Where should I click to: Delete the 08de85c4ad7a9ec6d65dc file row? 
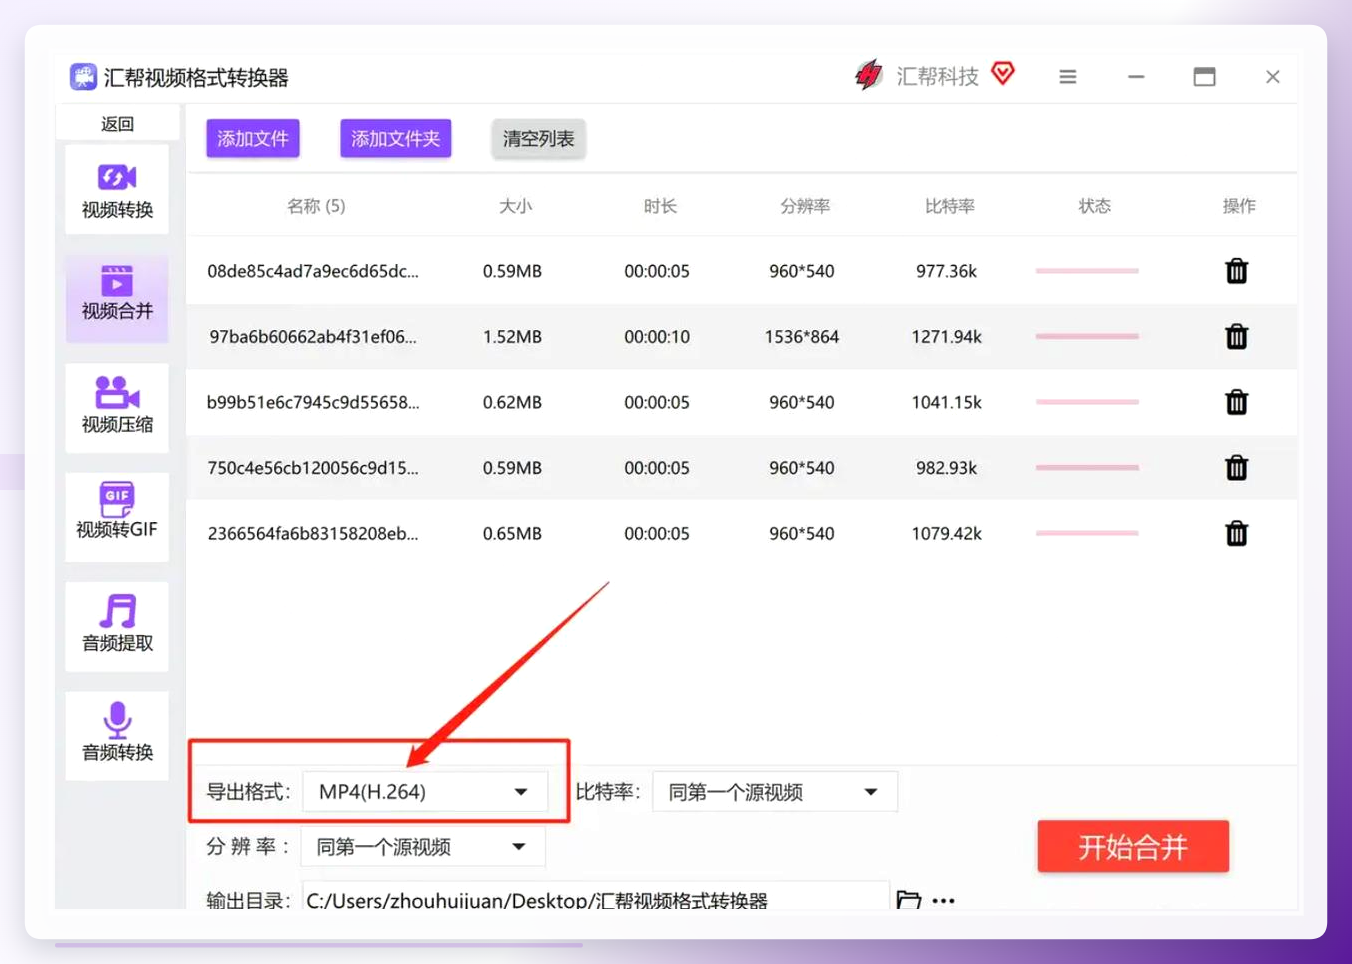click(1237, 271)
